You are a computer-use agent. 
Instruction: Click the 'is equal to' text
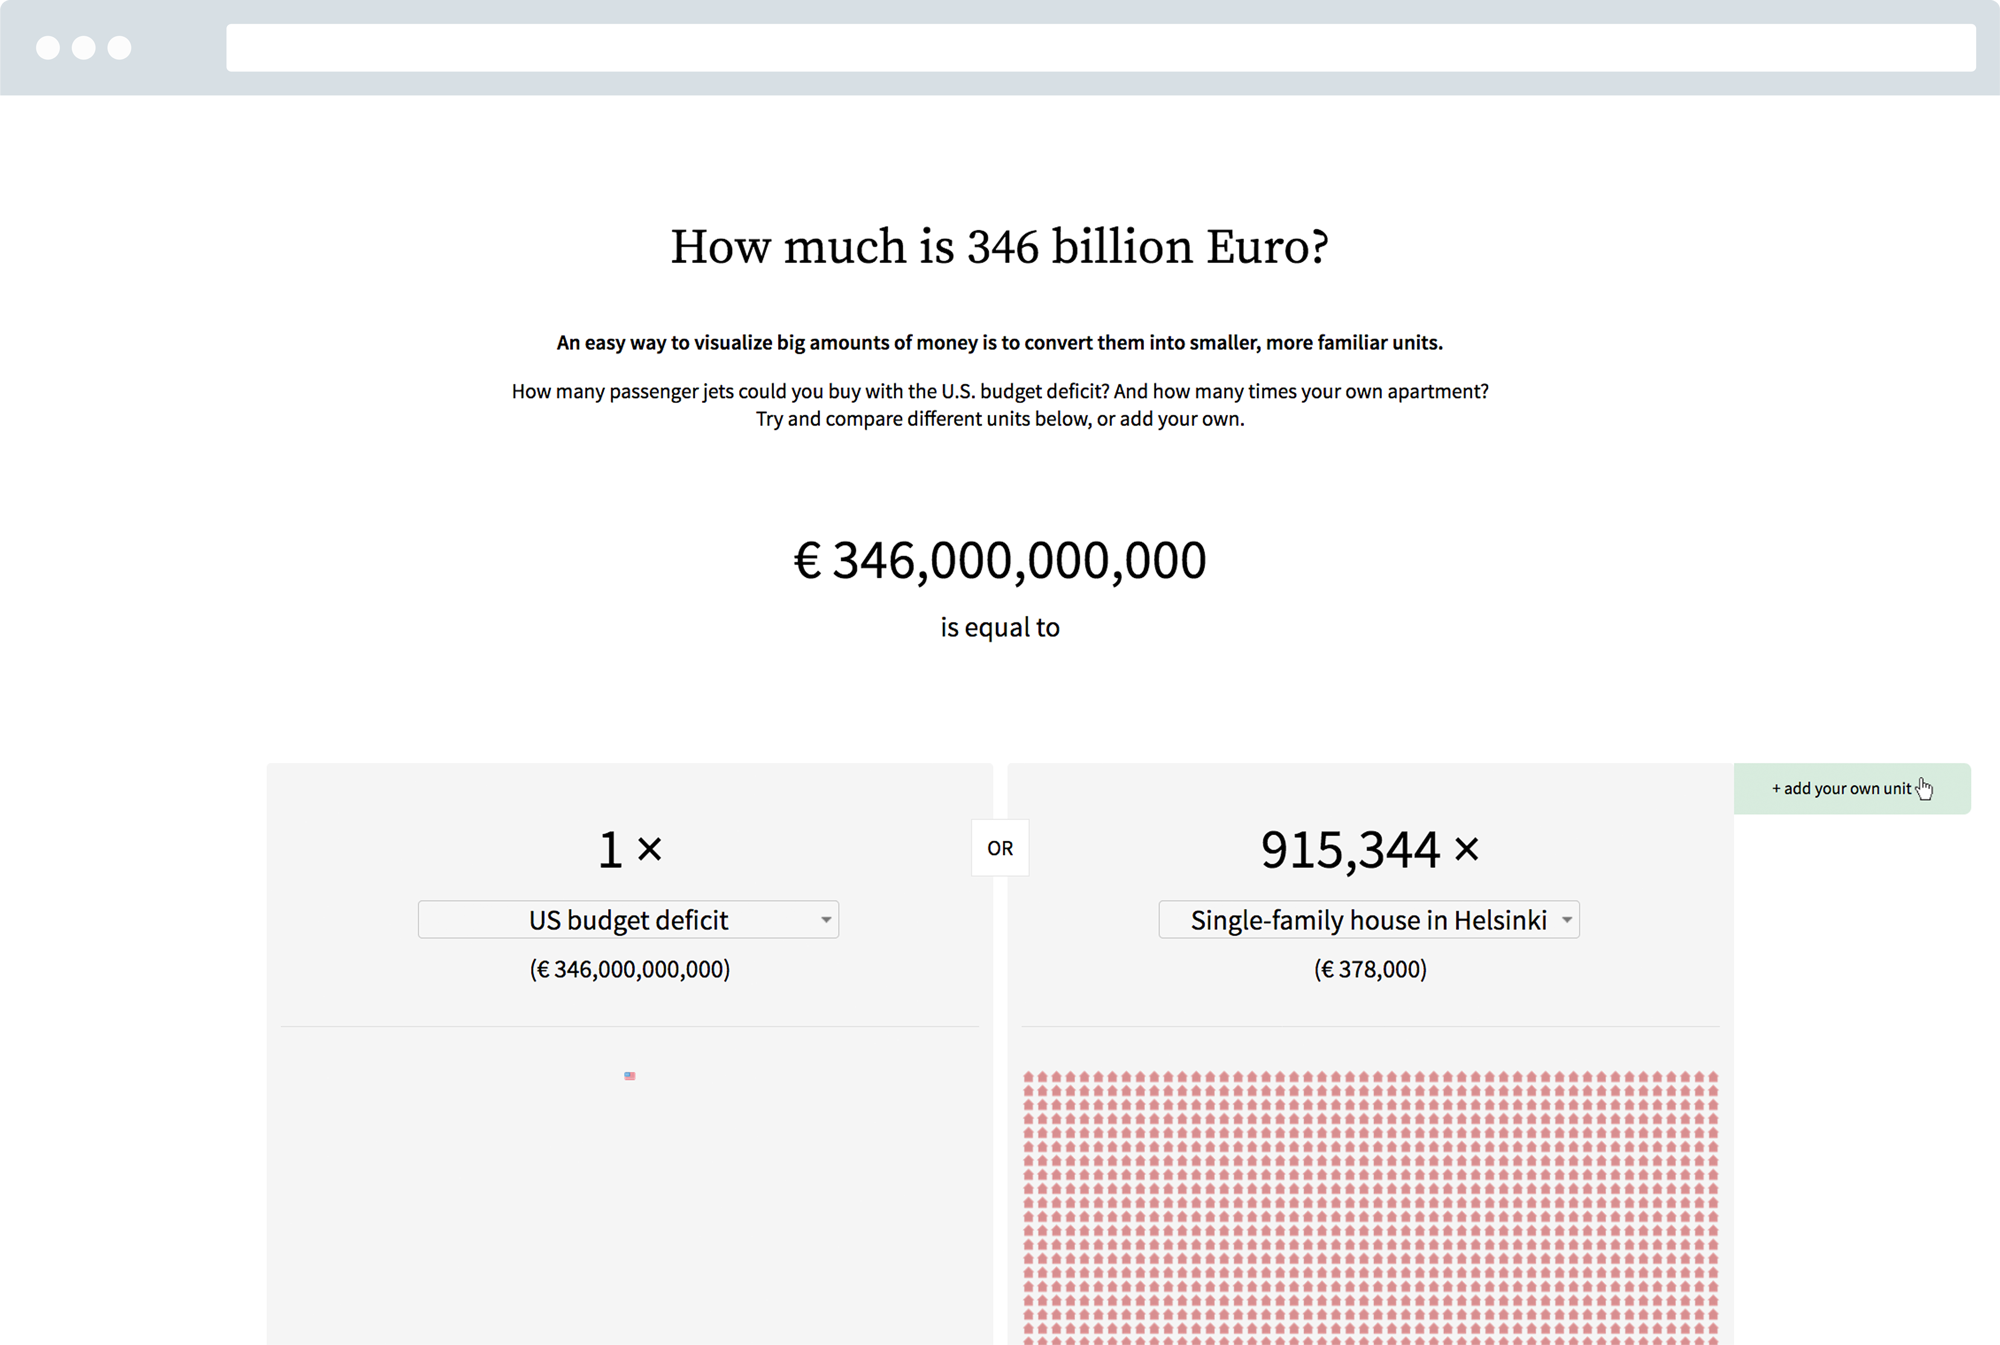(1000, 627)
